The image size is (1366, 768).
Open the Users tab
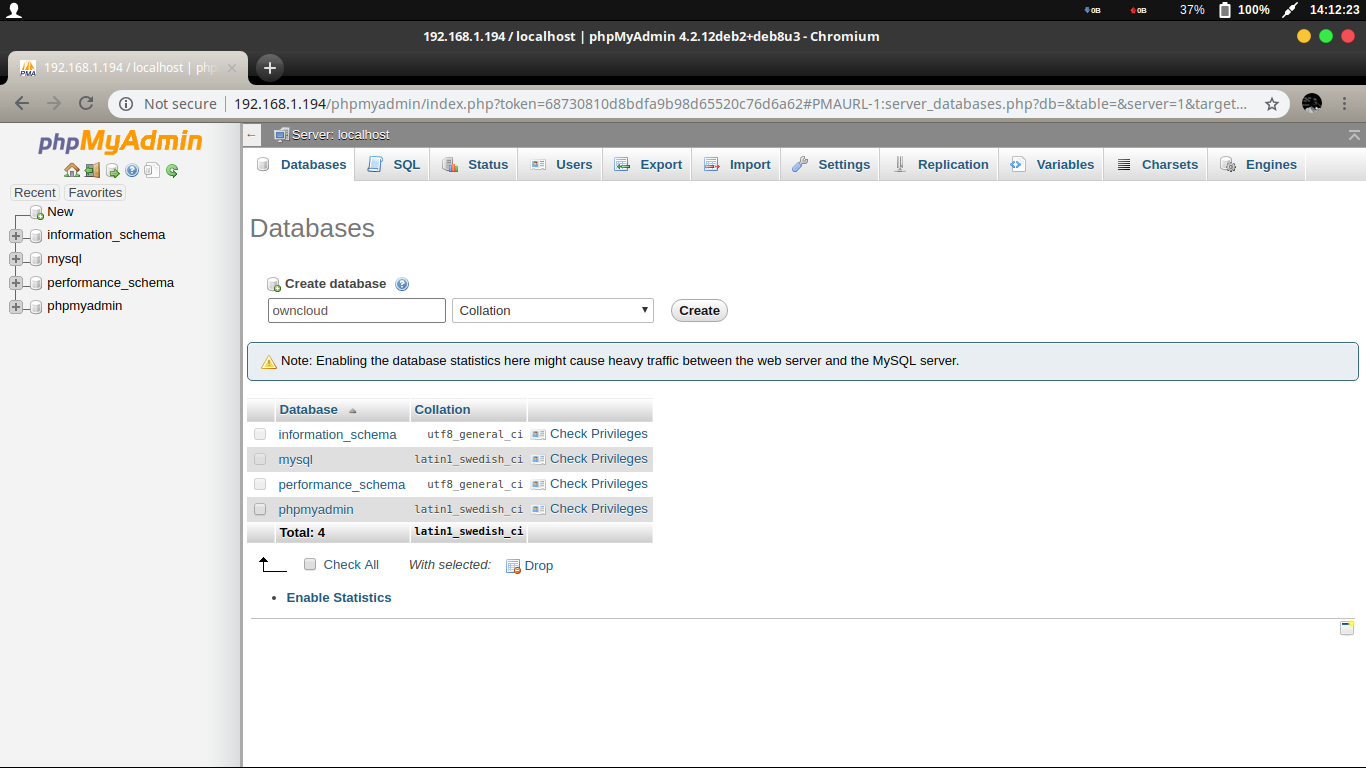(x=560, y=165)
